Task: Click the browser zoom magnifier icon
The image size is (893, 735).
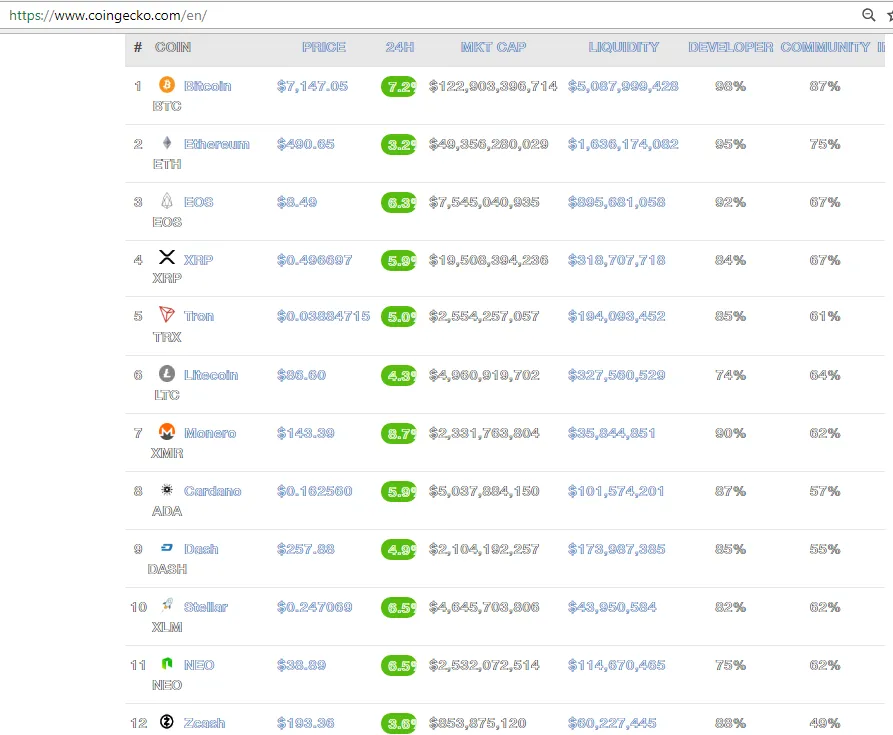Action: (x=869, y=15)
